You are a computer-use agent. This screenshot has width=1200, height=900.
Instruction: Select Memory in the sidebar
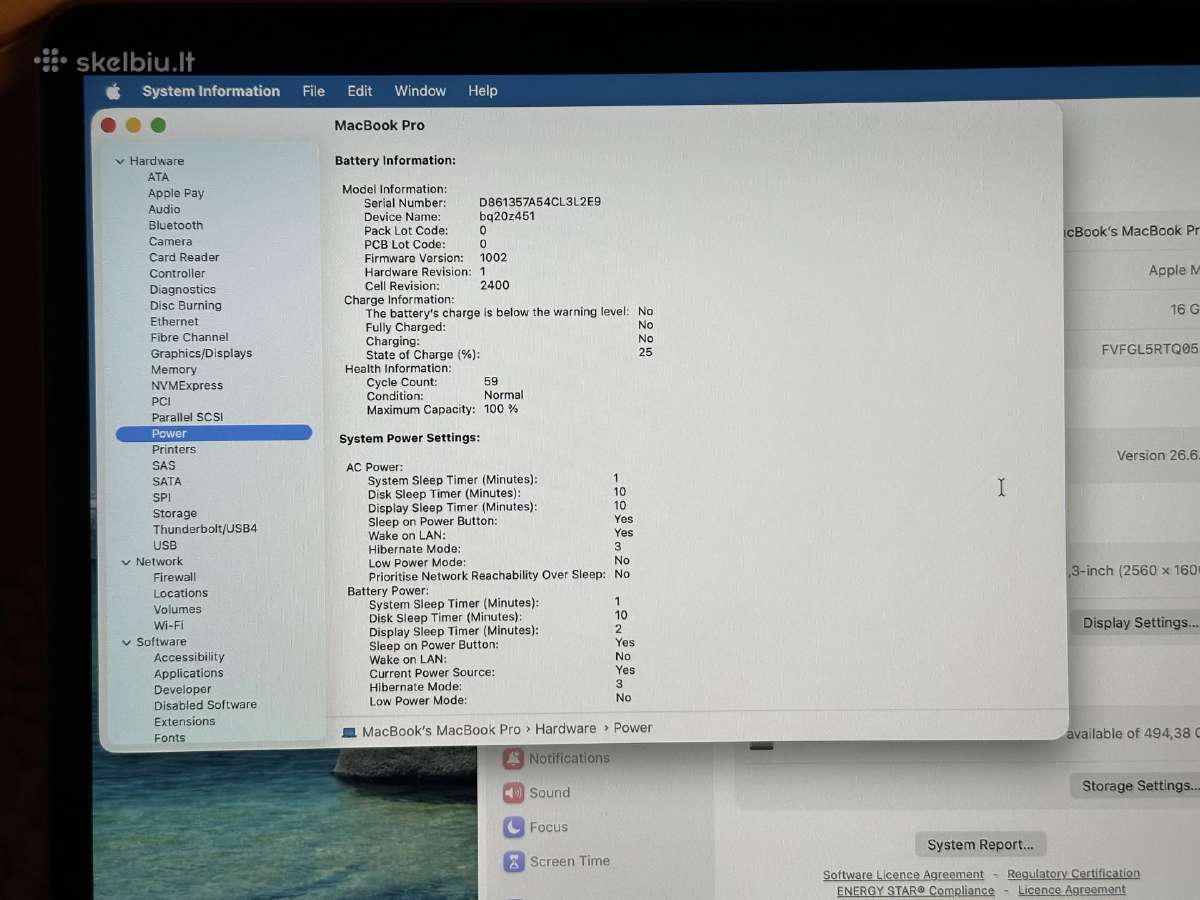tap(174, 369)
